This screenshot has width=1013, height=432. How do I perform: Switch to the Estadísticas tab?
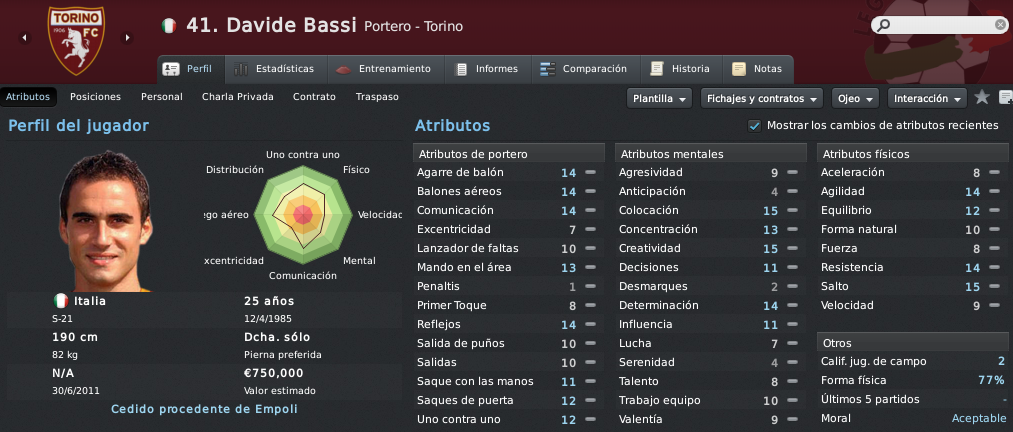(x=276, y=69)
